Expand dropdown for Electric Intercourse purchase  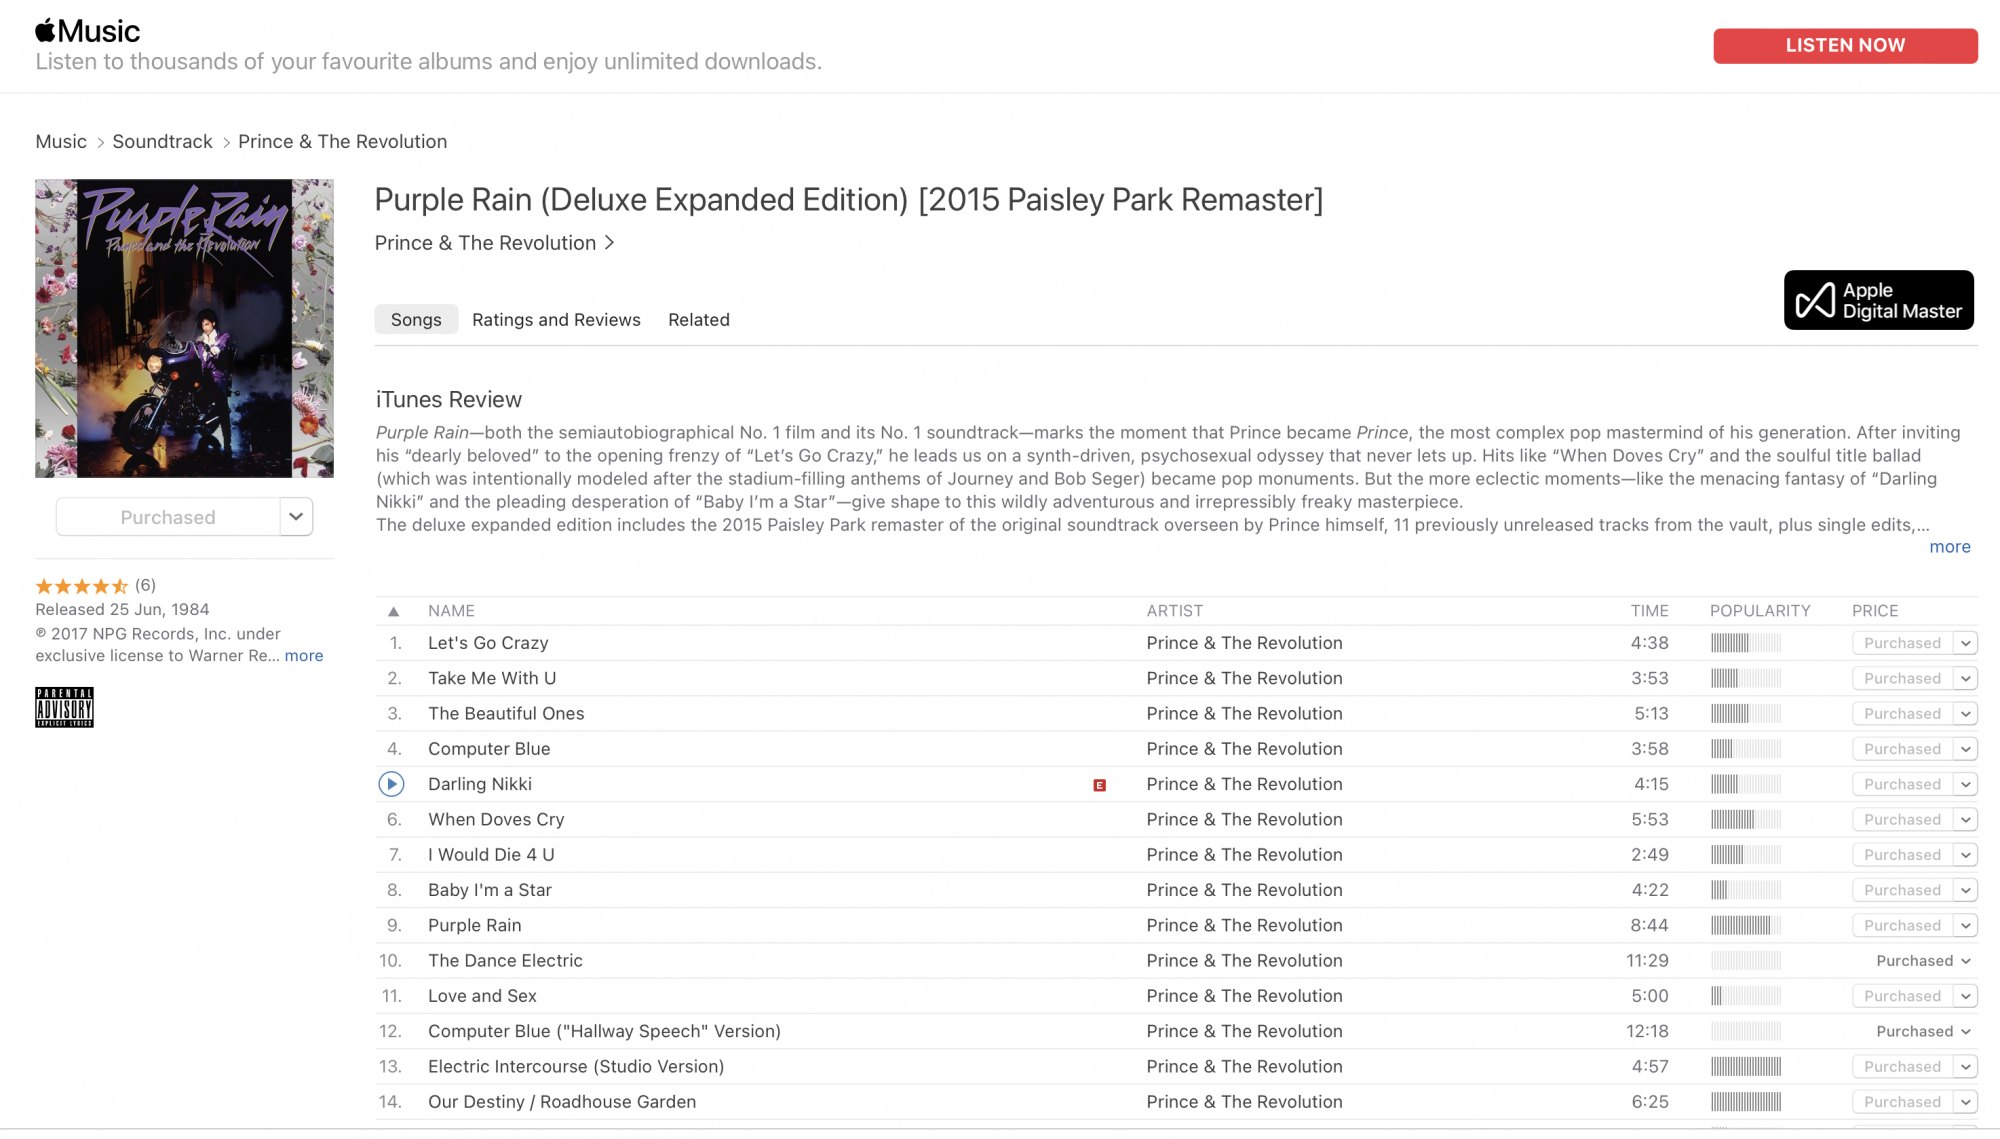pyautogui.click(x=1965, y=1067)
